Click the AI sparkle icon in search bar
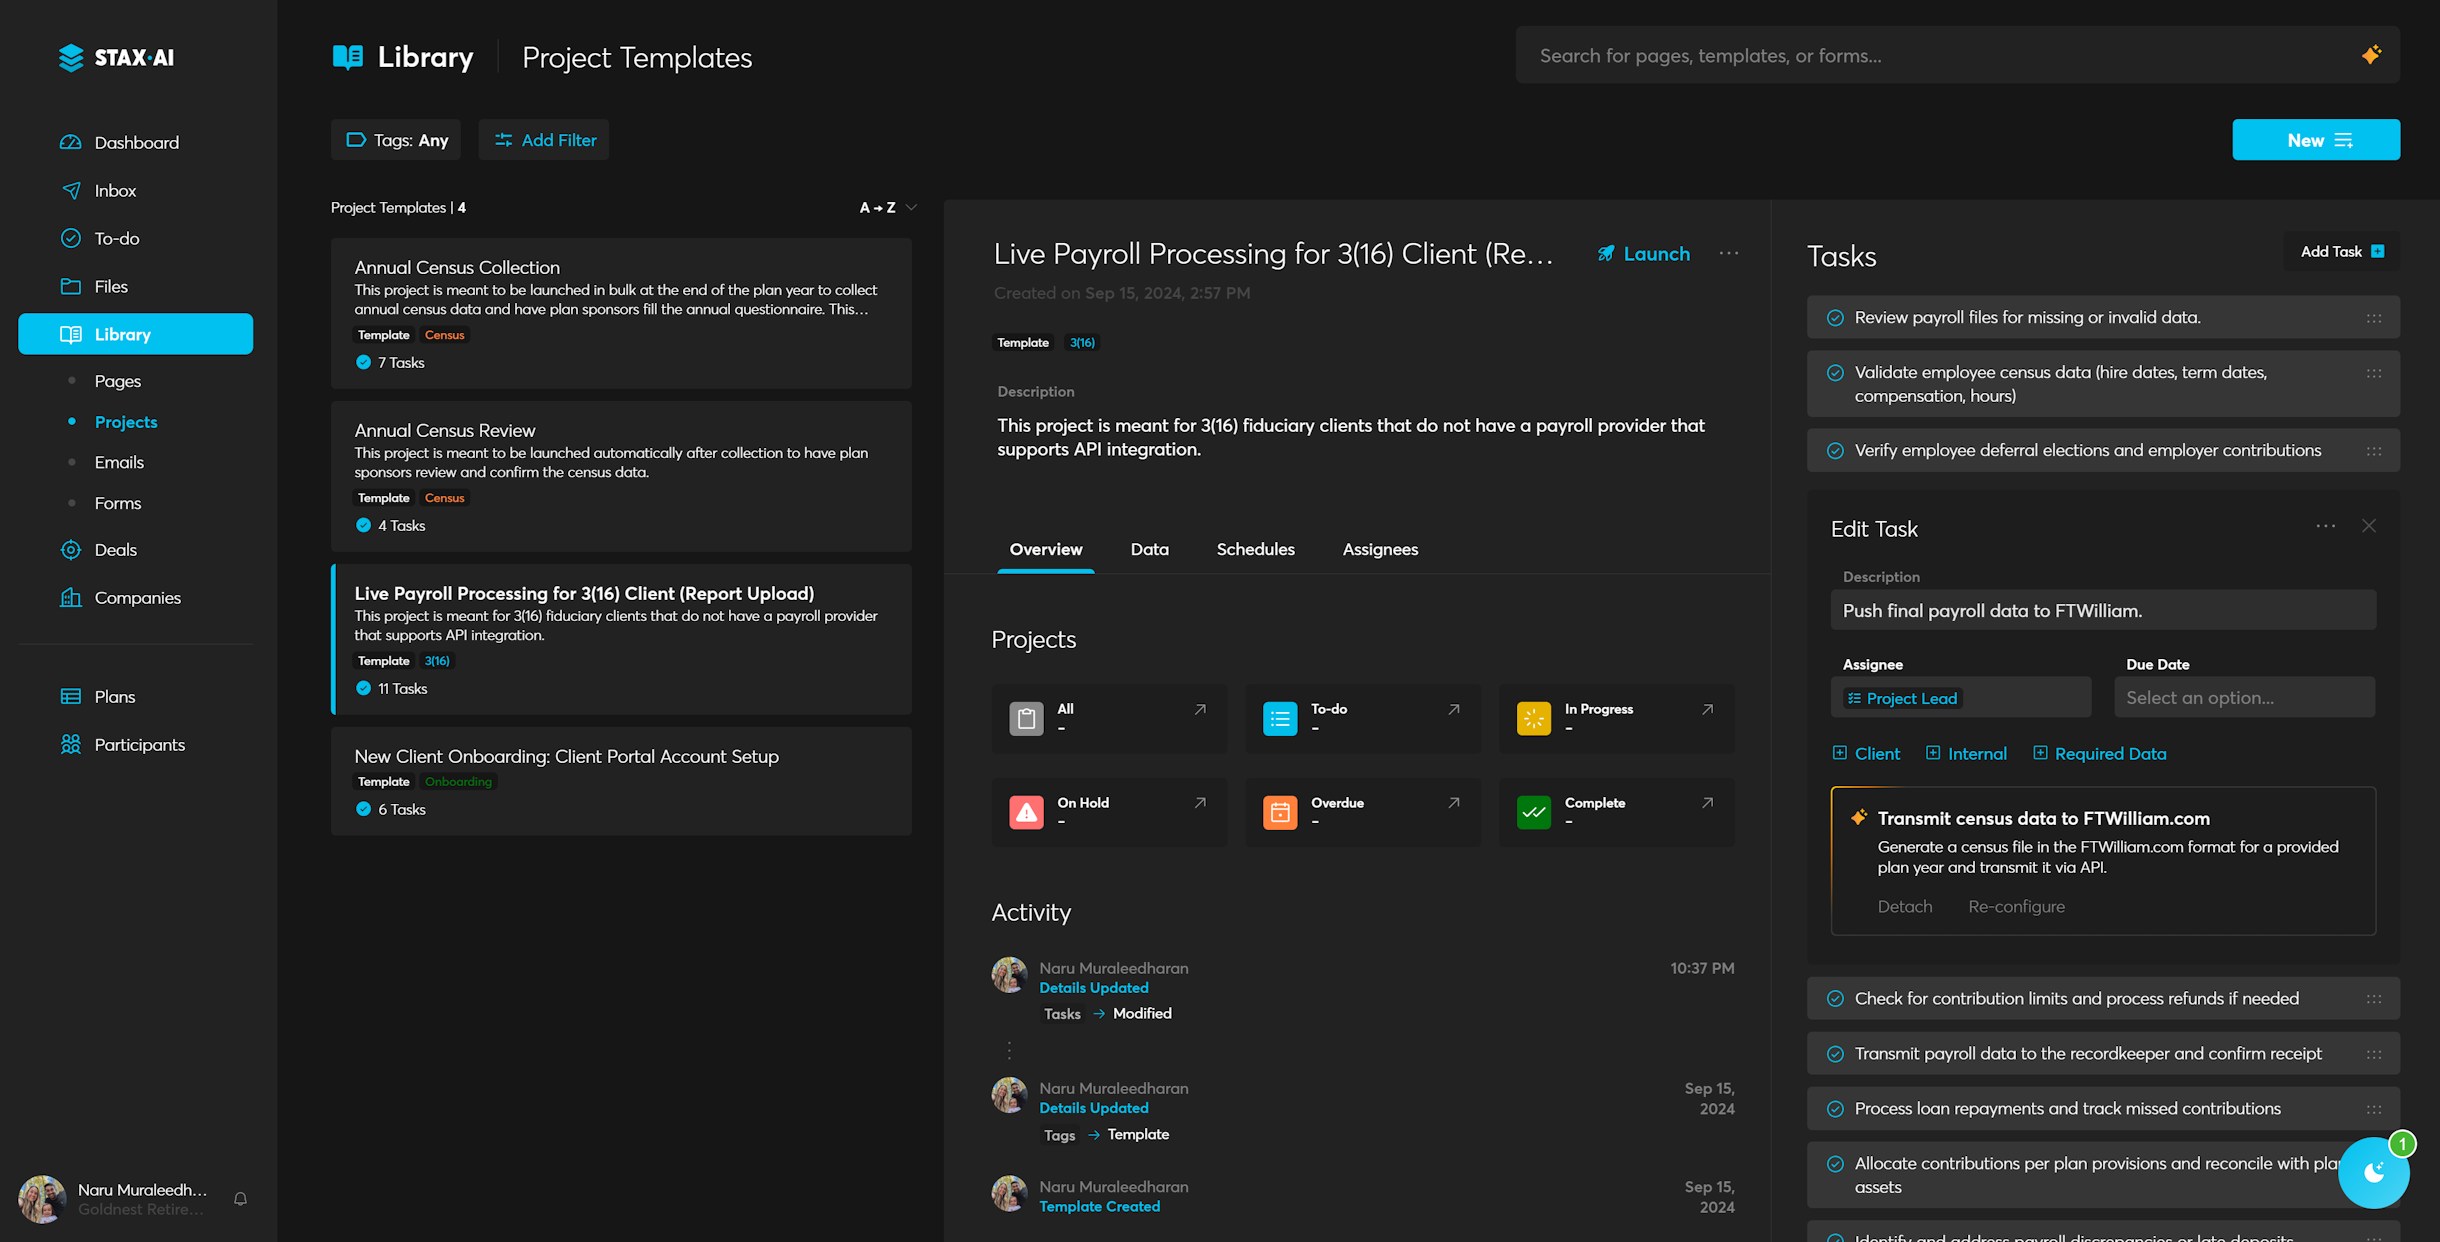 tap(2370, 55)
